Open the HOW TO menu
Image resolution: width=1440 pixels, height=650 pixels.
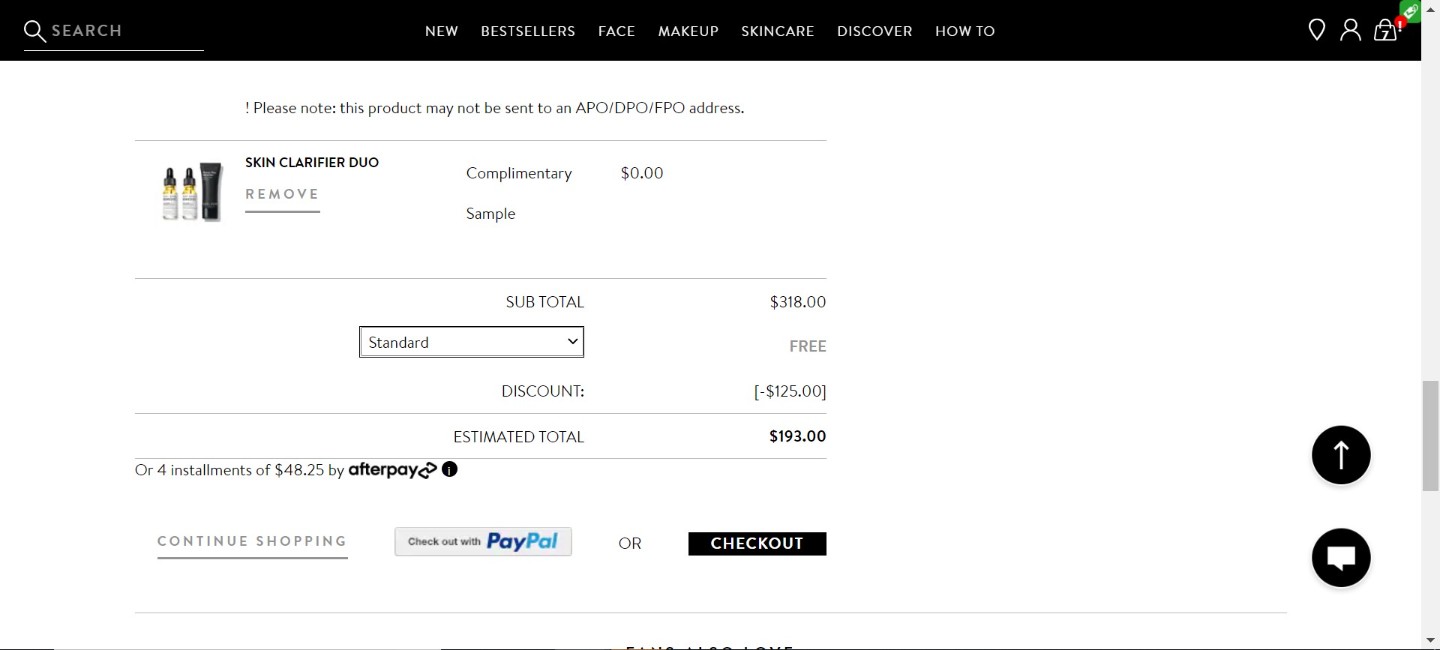point(965,31)
